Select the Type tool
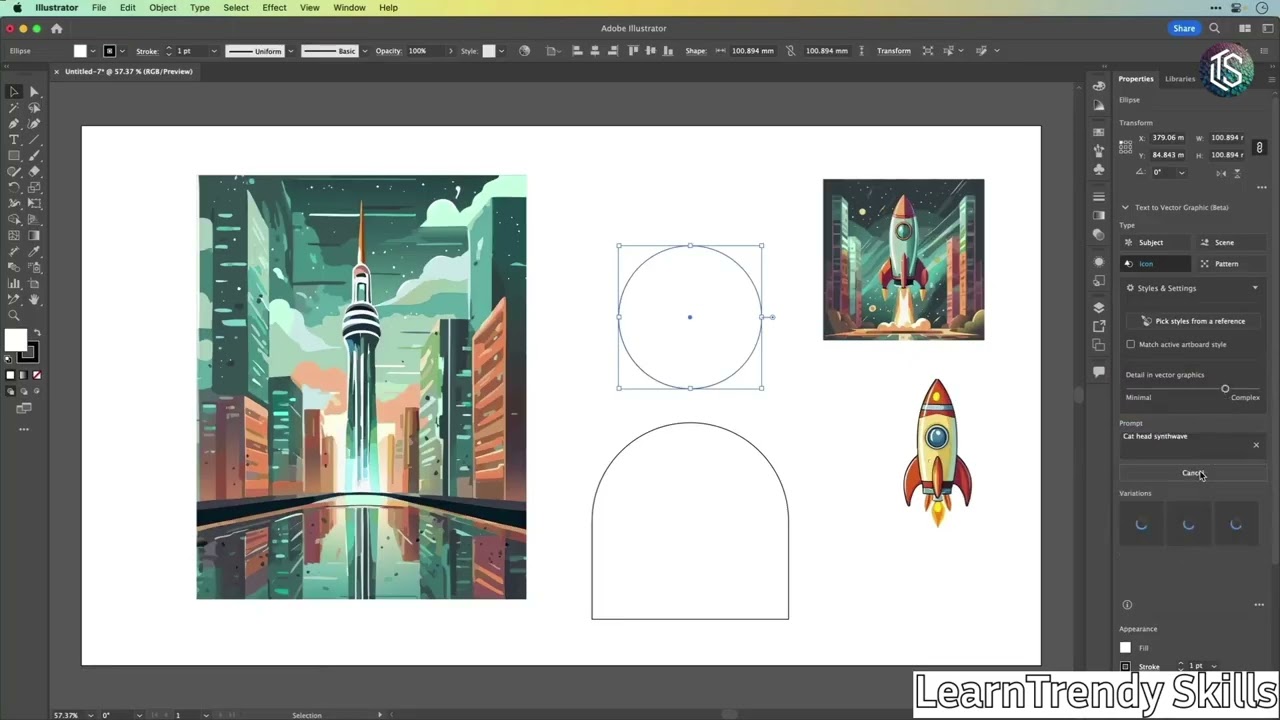Viewport: 1280px width, 720px height. 14,140
